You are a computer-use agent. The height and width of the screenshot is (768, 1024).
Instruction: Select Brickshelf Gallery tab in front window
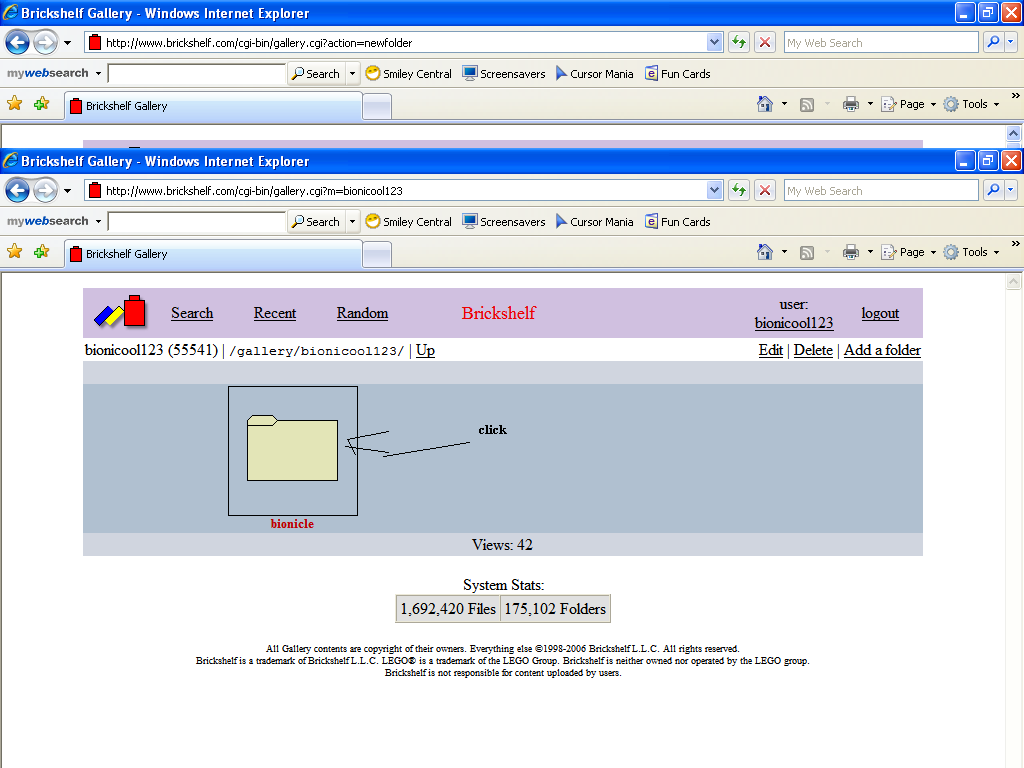213,253
